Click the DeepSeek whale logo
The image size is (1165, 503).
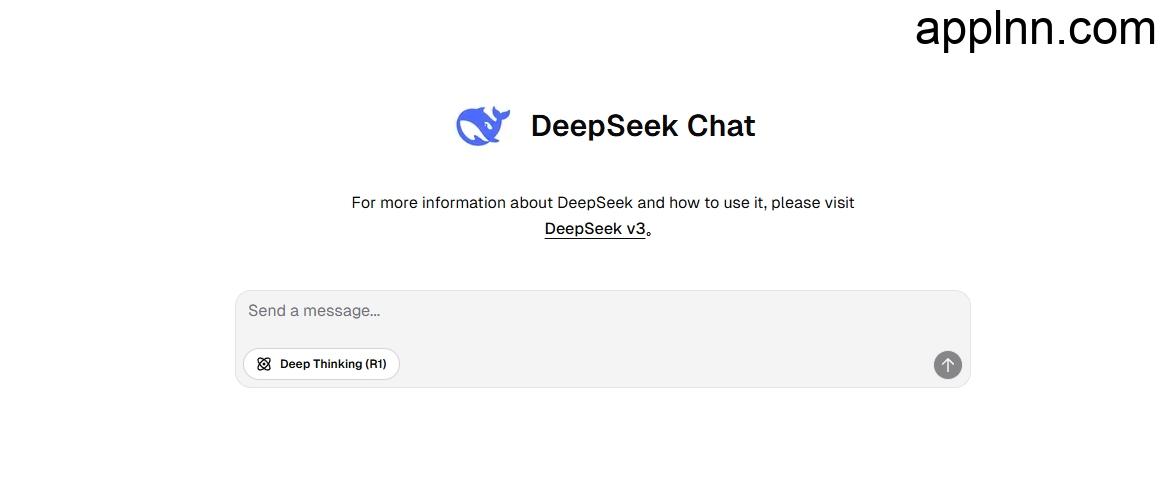(x=483, y=126)
